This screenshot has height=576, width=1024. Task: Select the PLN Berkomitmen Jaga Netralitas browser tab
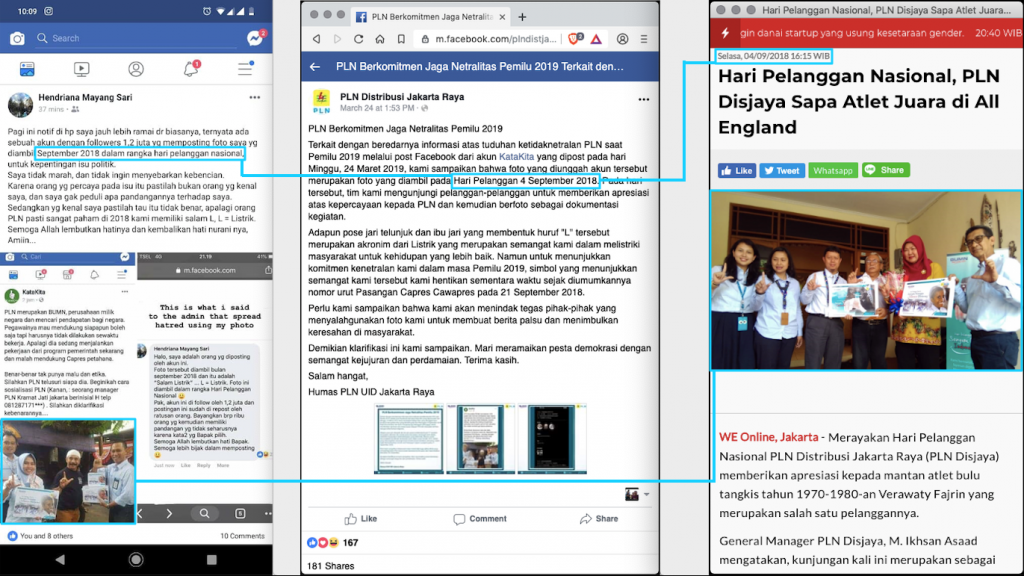431,17
